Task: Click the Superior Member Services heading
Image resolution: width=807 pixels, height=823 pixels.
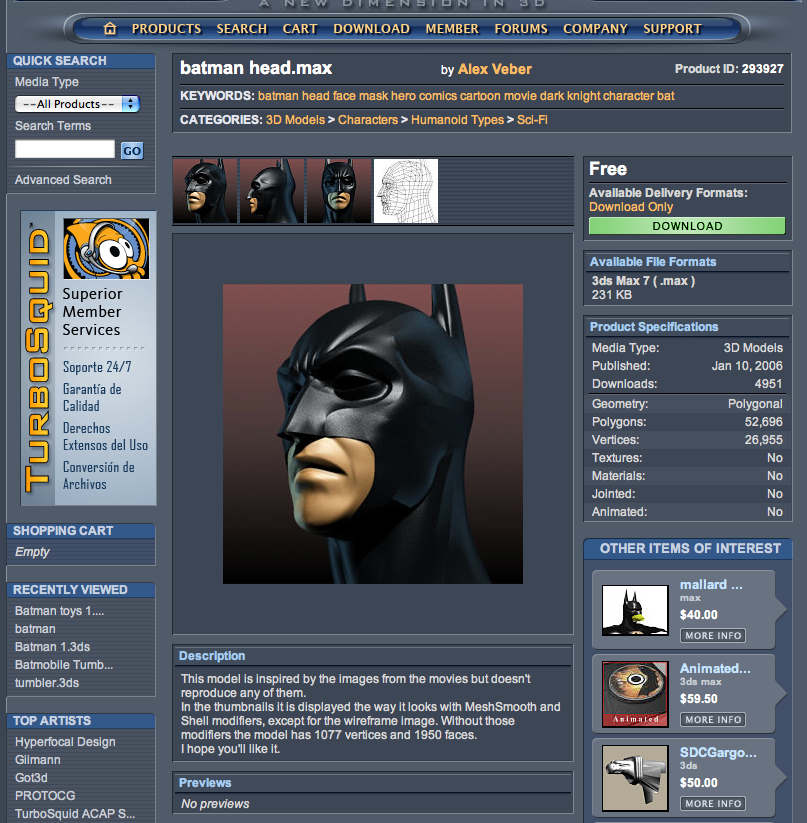Action: point(92,312)
